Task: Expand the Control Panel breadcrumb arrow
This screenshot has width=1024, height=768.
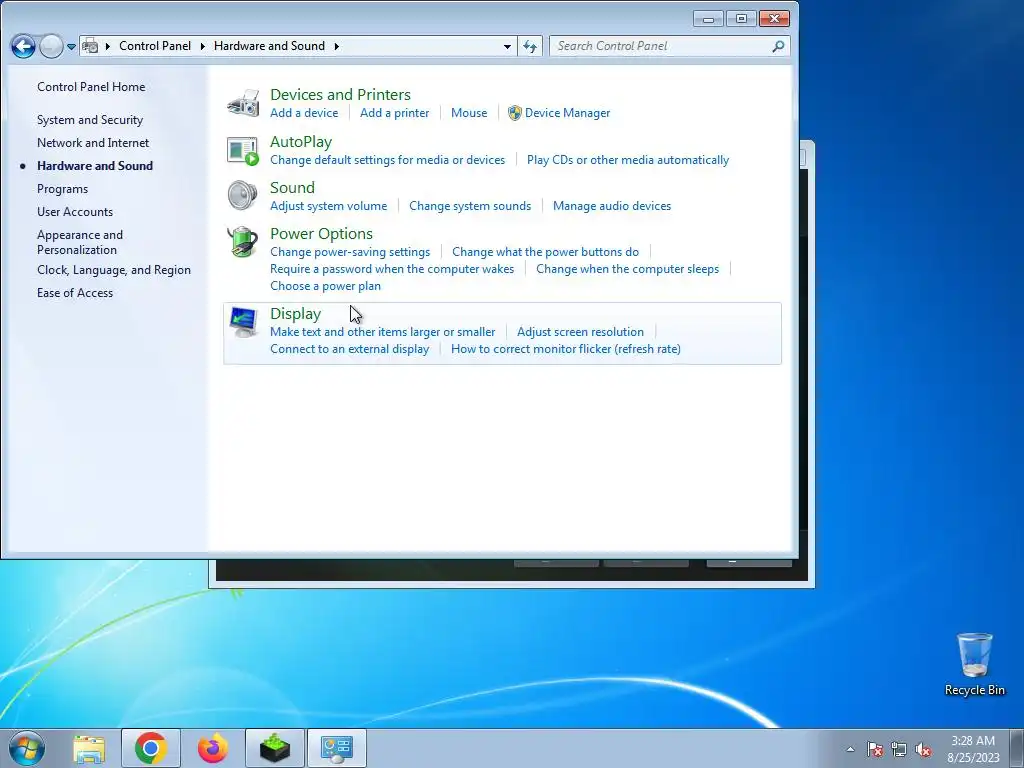Action: 202,46
